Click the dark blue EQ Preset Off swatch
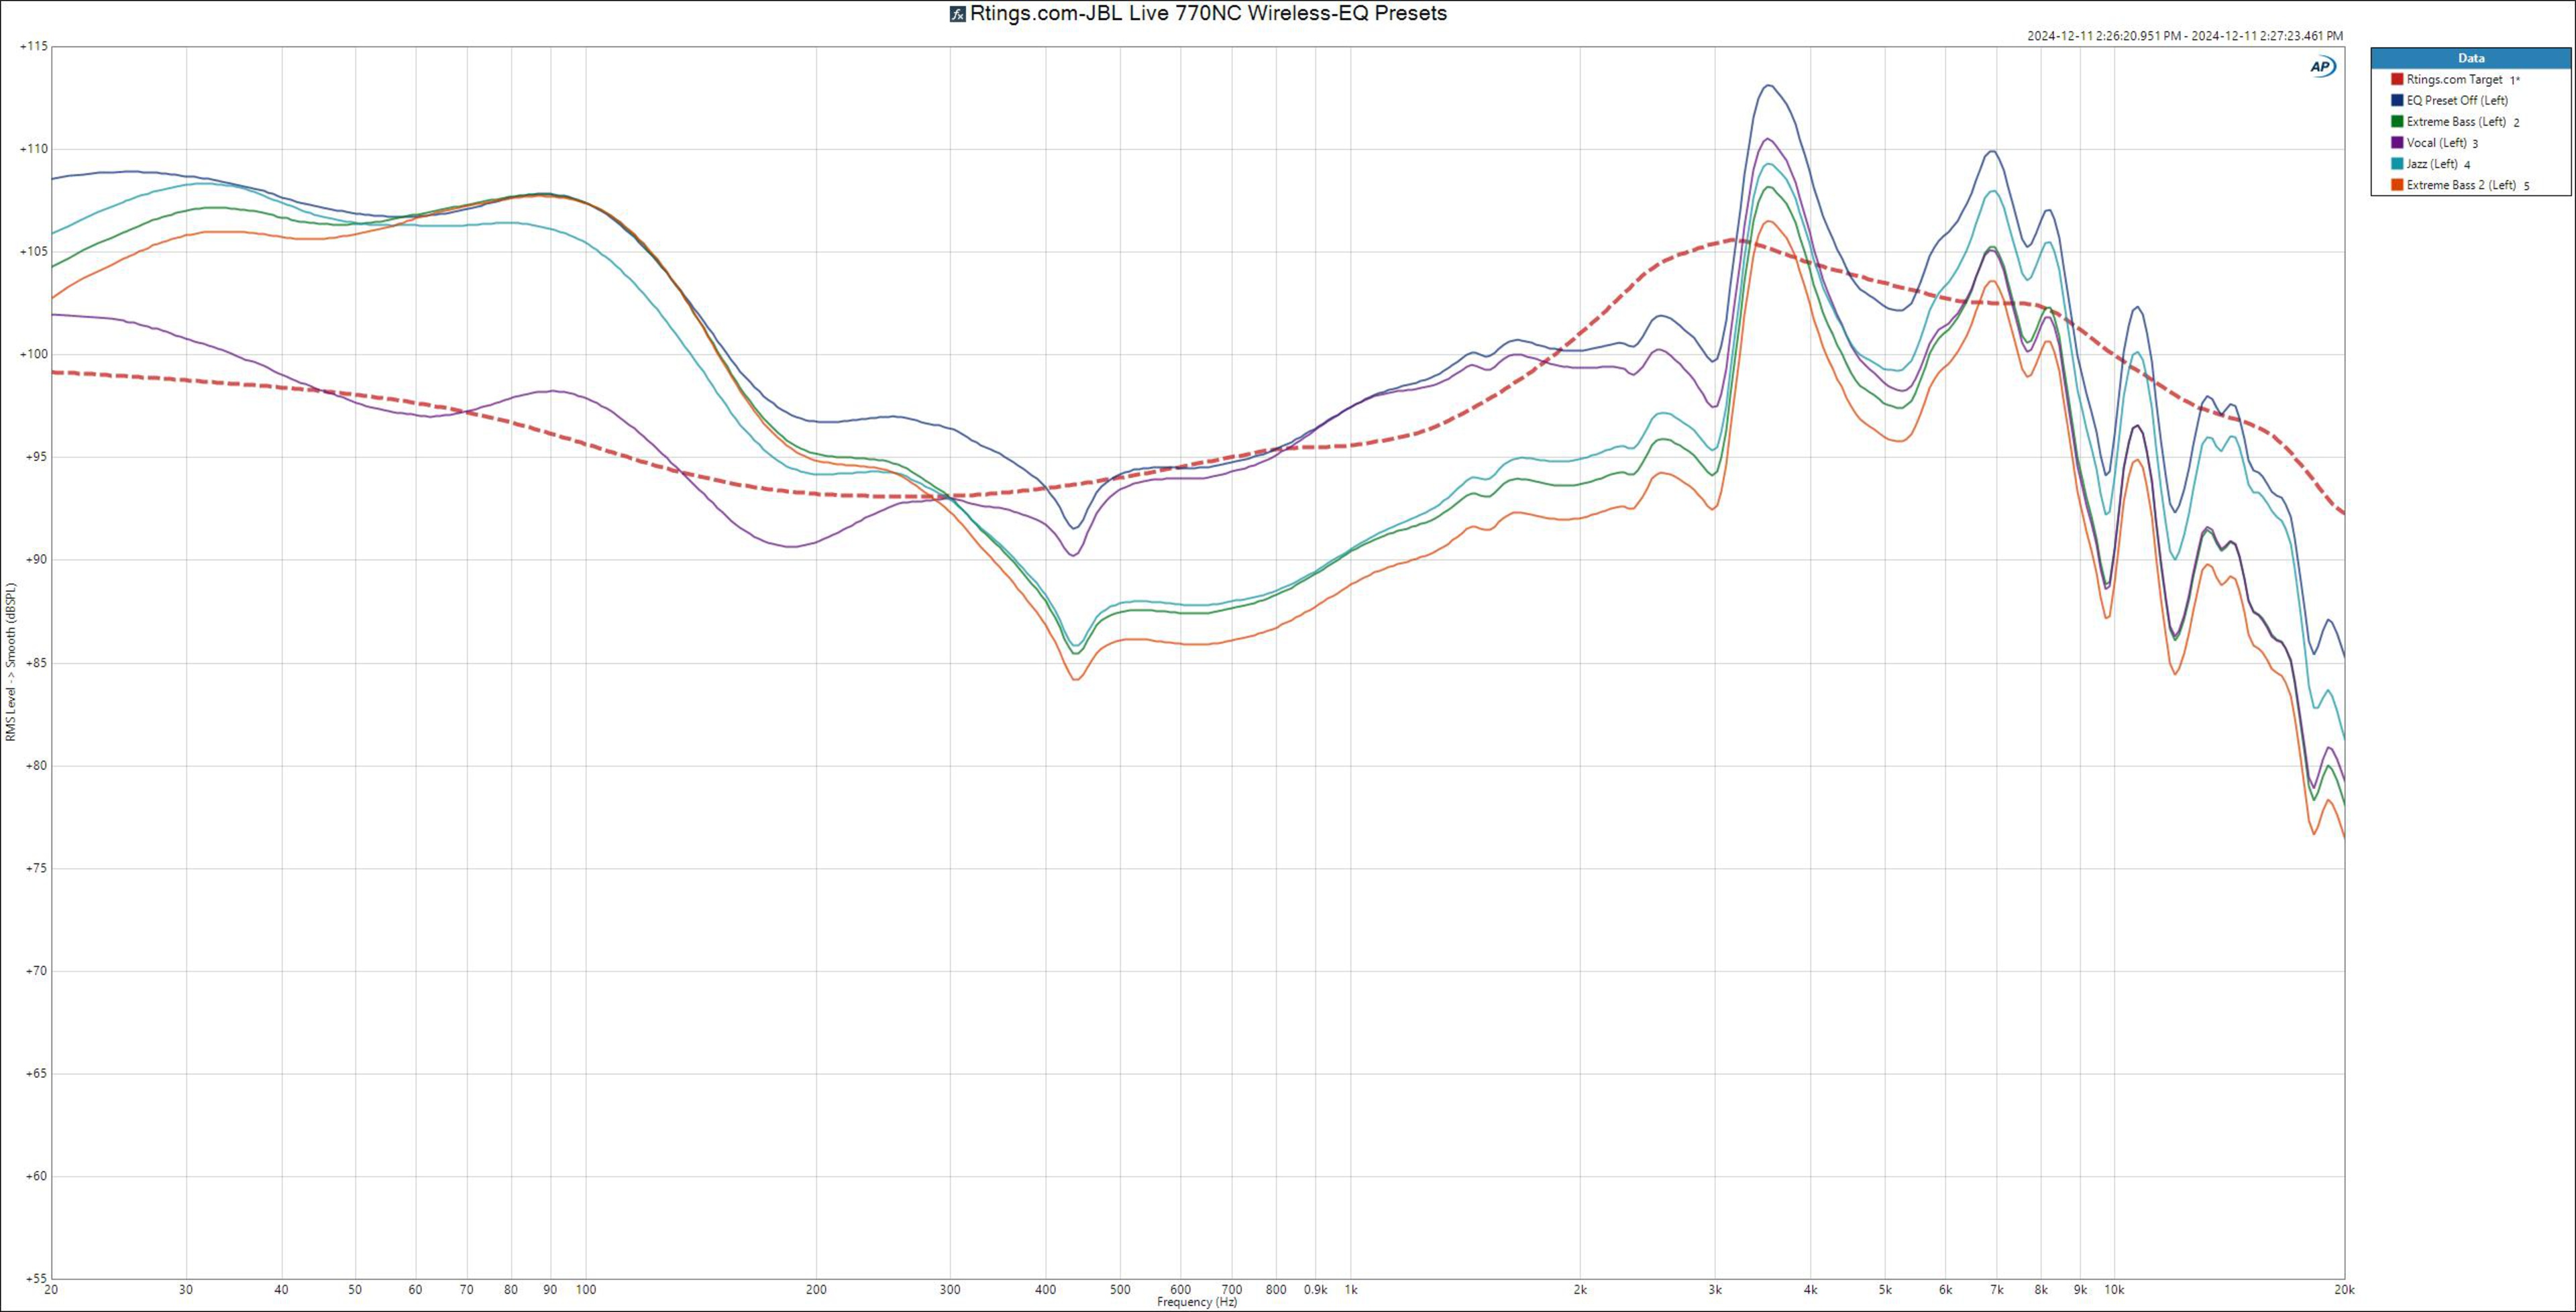The height and width of the screenshot is (1312, 2576). 2397,100
